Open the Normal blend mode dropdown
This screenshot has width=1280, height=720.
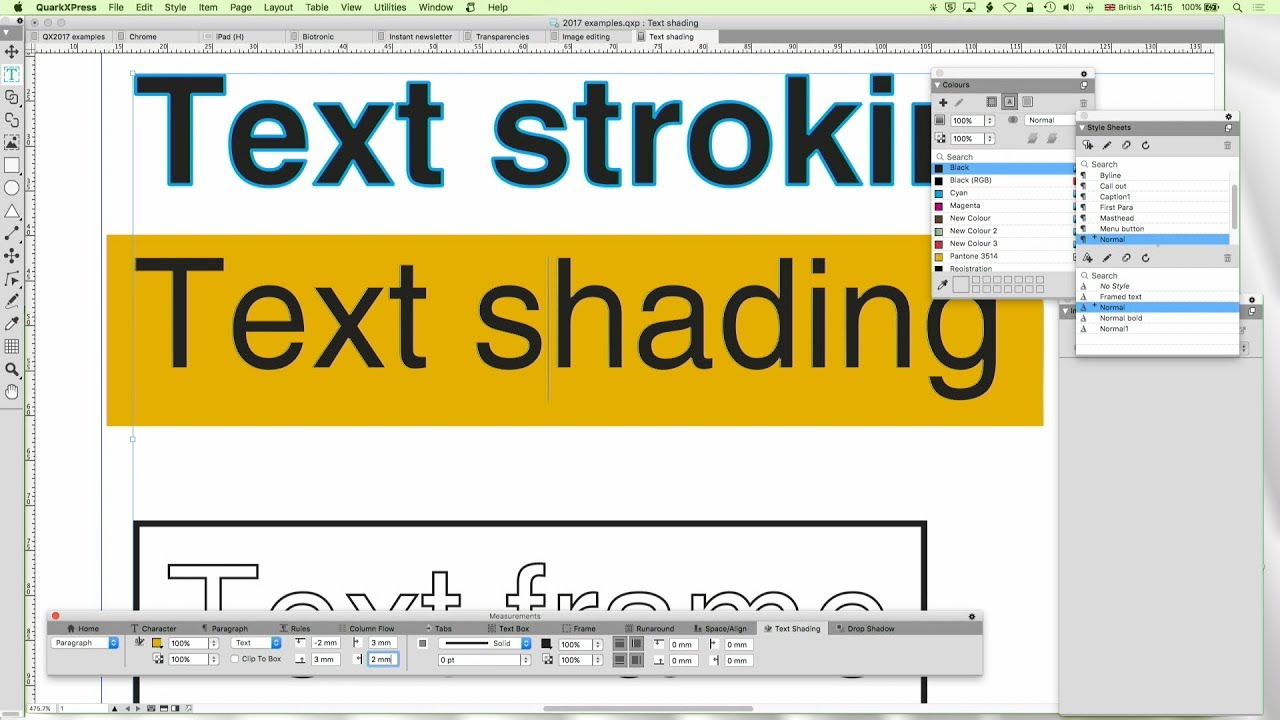pyautogui.click(x=1050, y=120)
